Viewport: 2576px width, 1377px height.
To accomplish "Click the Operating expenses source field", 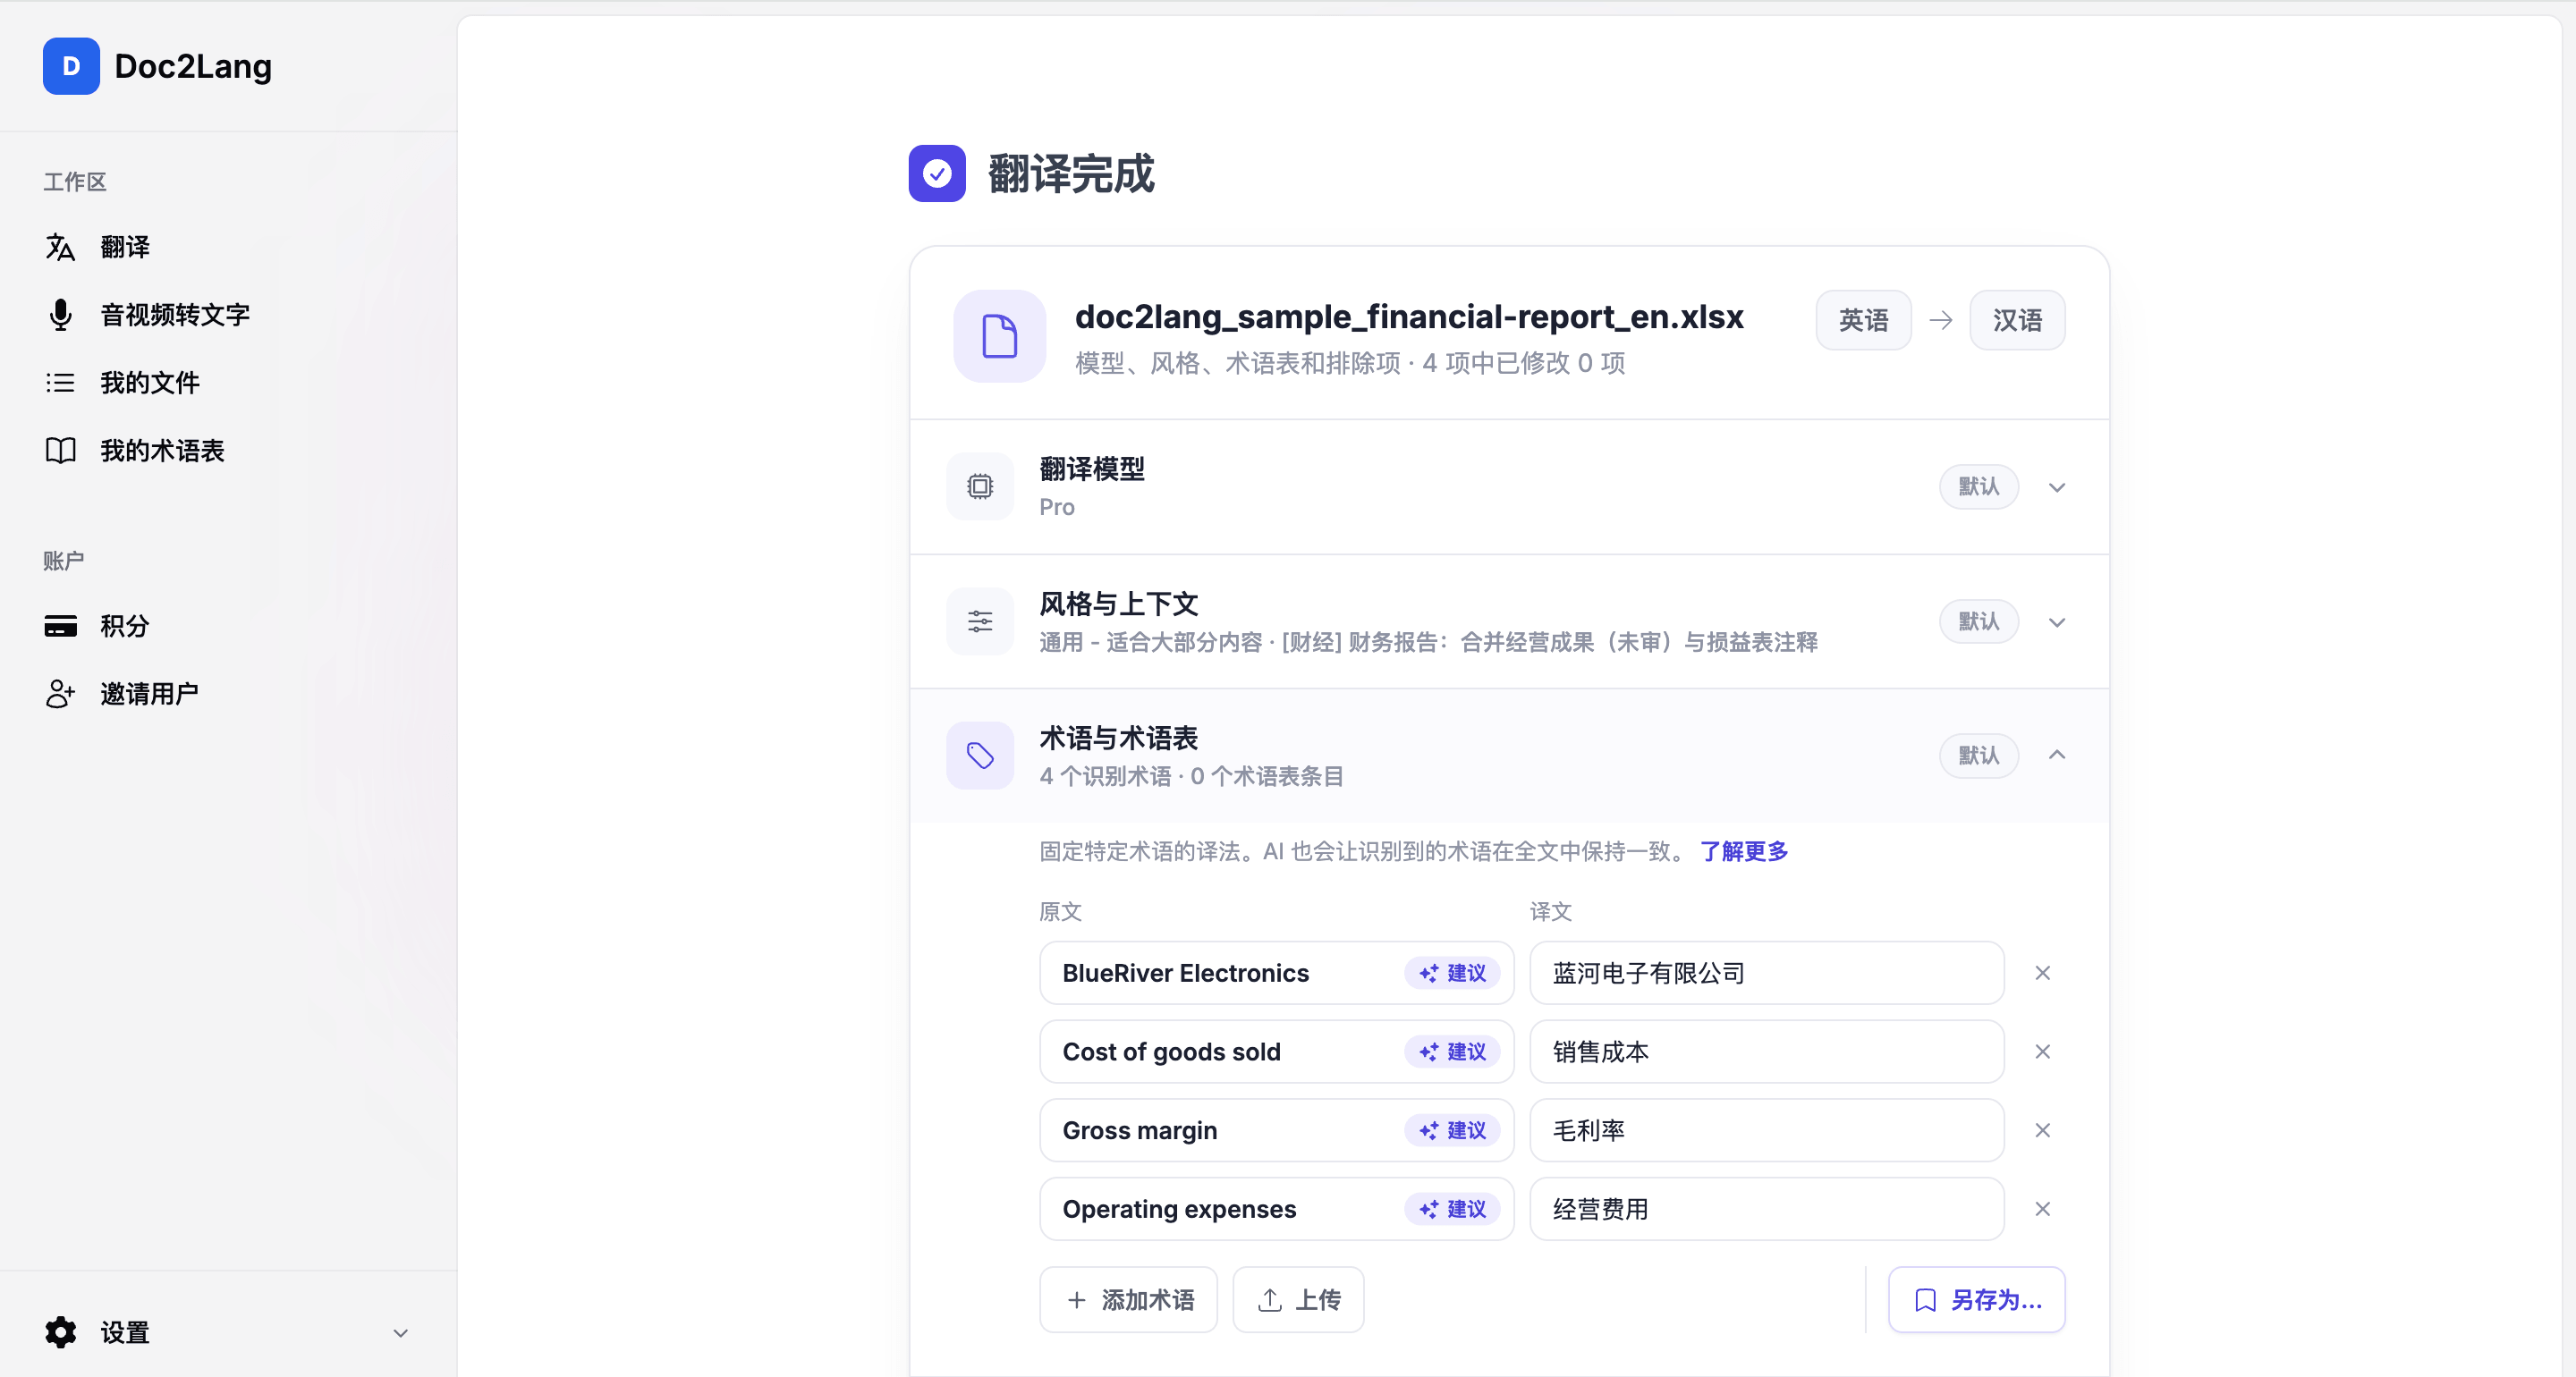I will point(1276,1210).
